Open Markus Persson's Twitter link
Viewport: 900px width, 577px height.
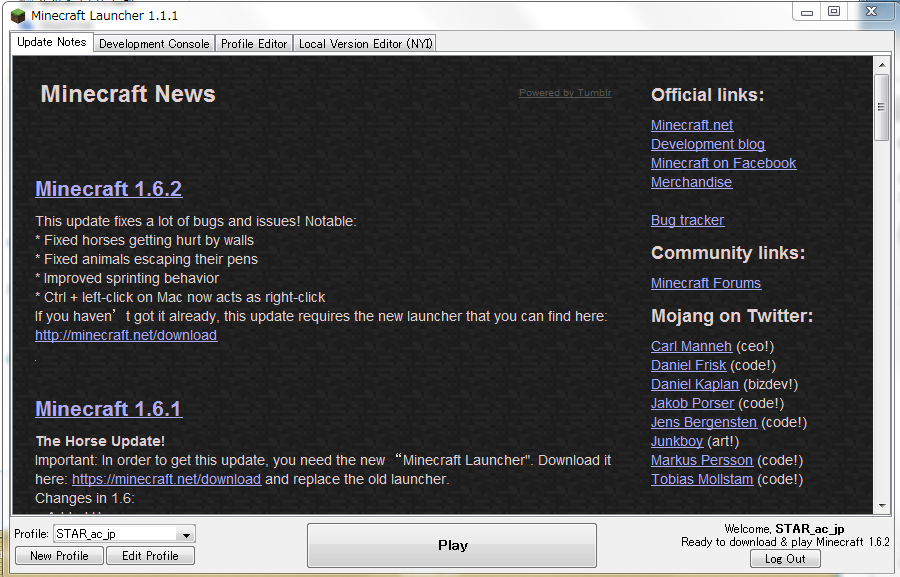point(702,460)
